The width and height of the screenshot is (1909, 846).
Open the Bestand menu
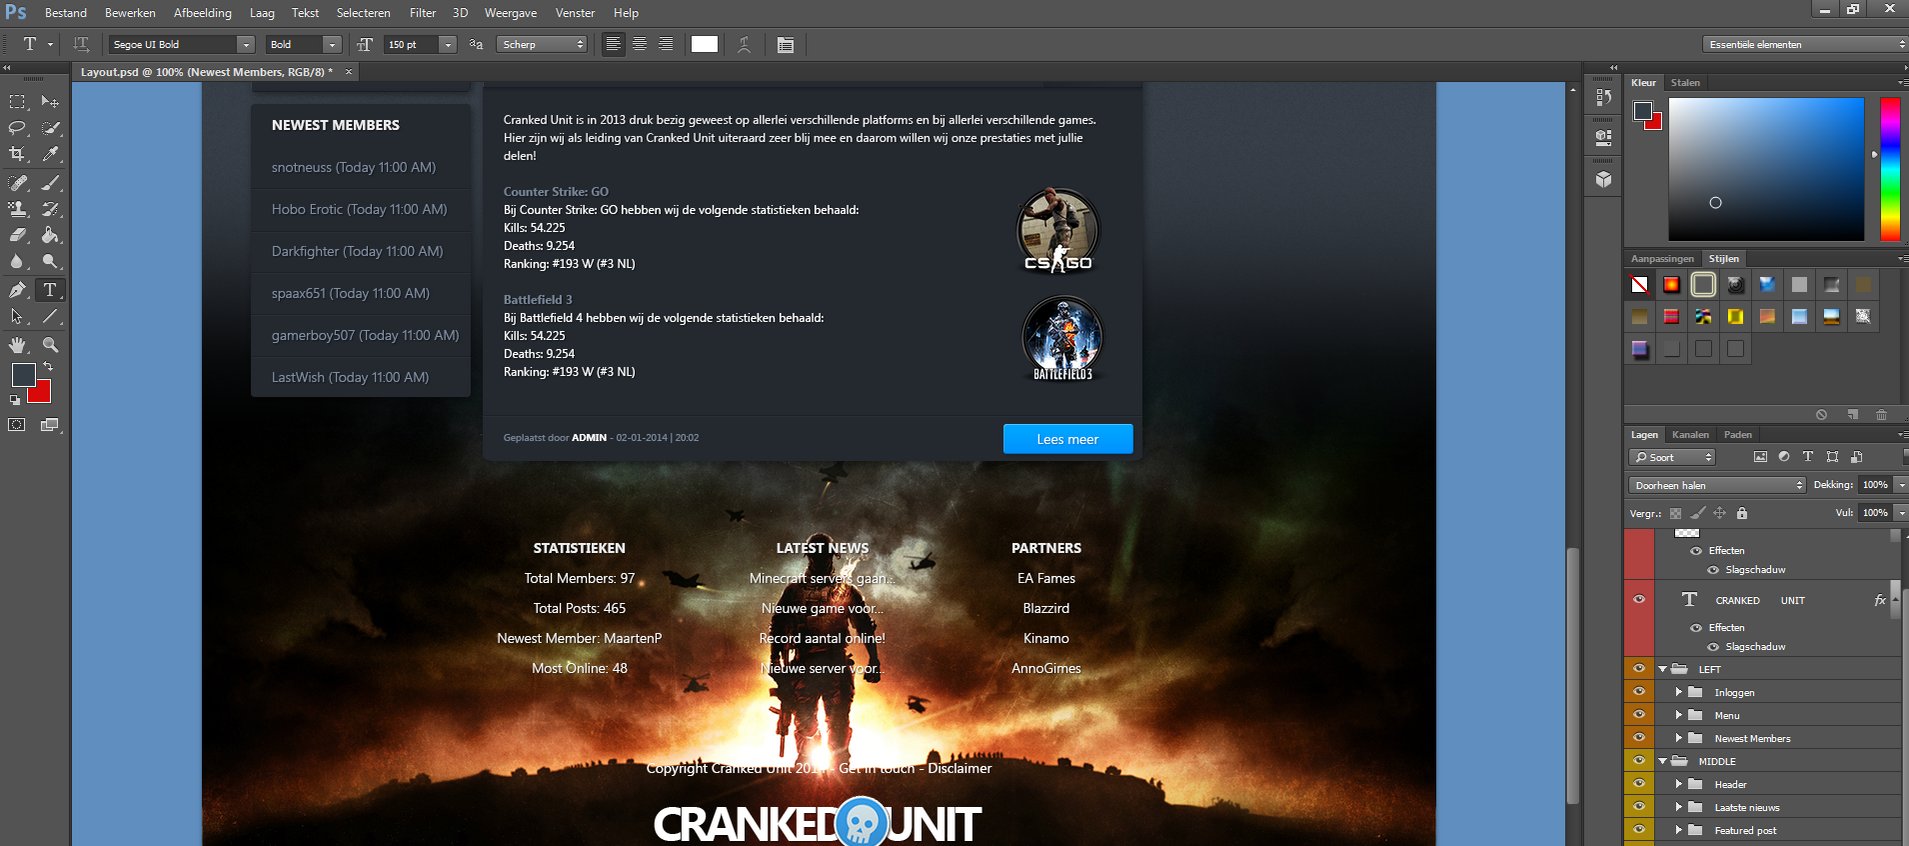66,13
